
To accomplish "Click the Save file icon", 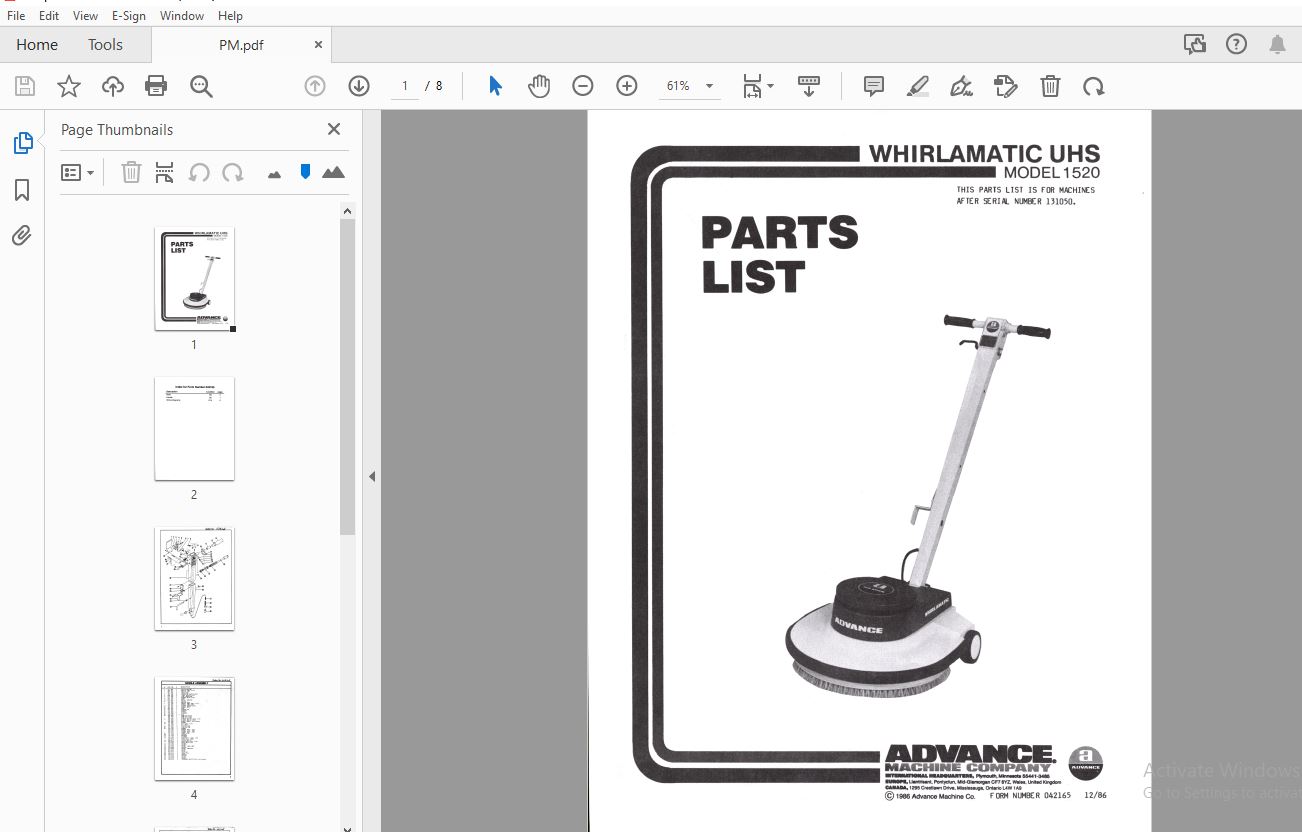I will pos(25,86).
